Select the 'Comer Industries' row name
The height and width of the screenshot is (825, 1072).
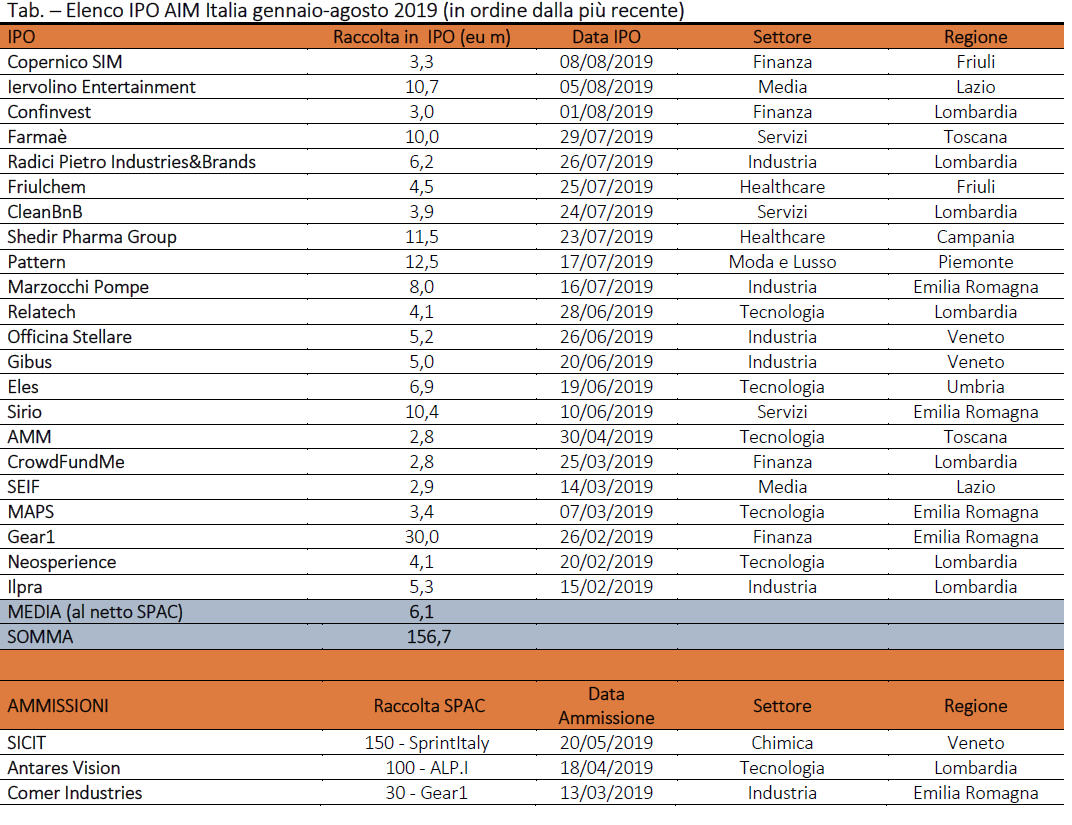[x=75, y=793]
